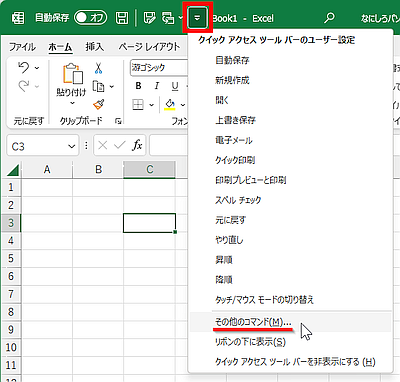Click the Excel app icon in title bar
Viewport: 400px width, 382px height.
(x=18, y=18)
